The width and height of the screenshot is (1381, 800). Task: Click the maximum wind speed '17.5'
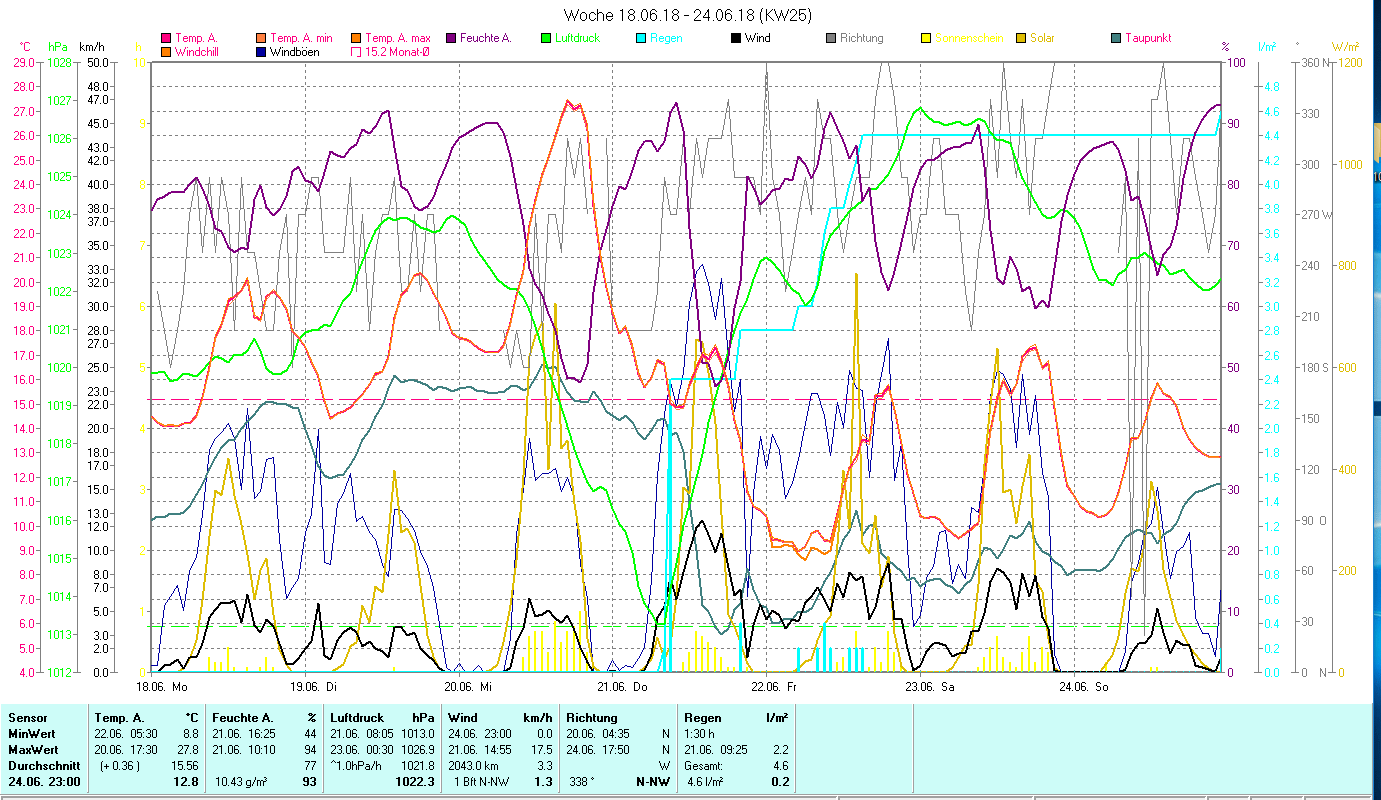coord(541,750)
